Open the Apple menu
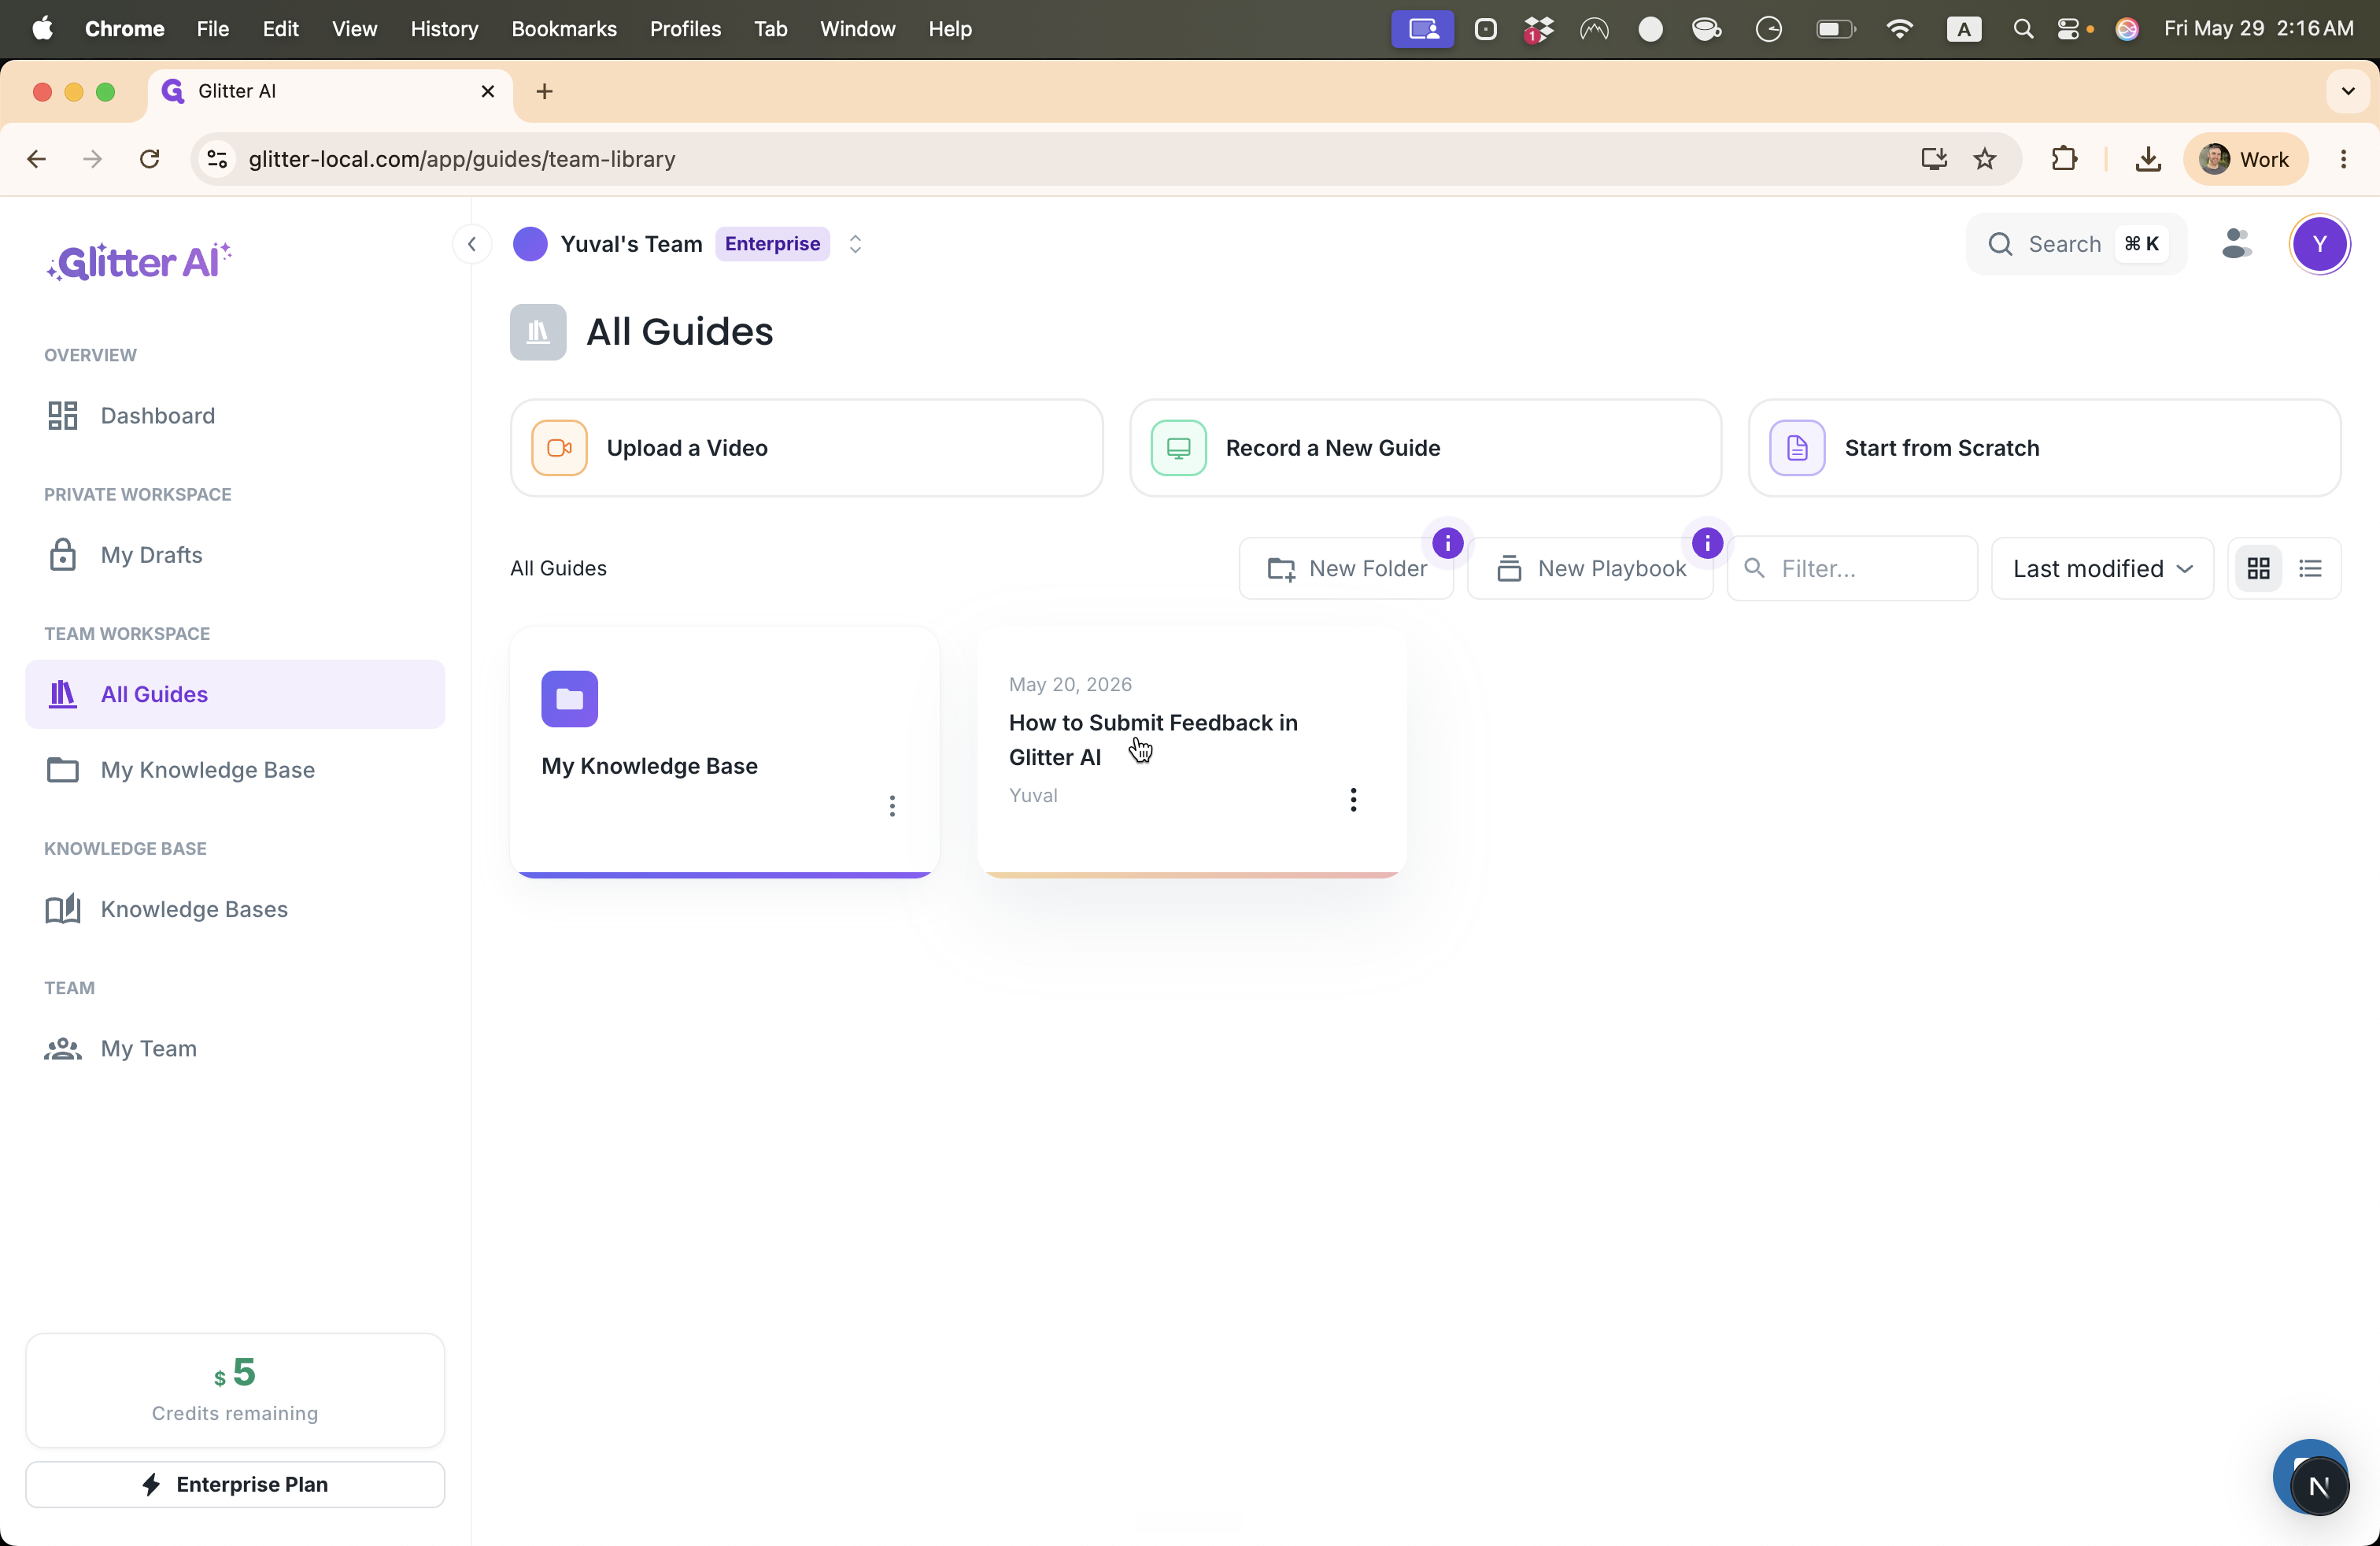The image size is (2380, 1546). point(42,29)
